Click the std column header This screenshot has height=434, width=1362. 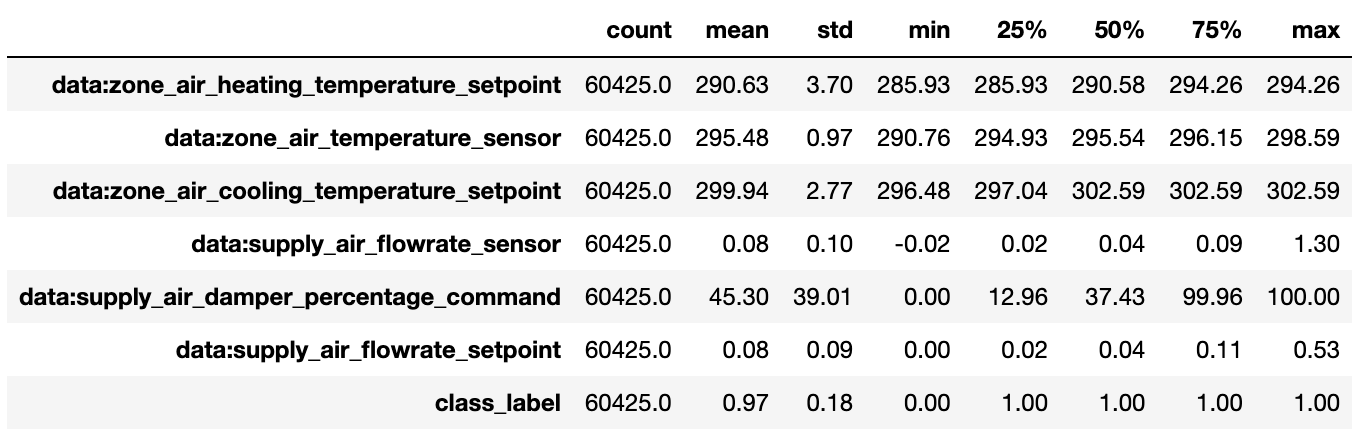point(834,31)
